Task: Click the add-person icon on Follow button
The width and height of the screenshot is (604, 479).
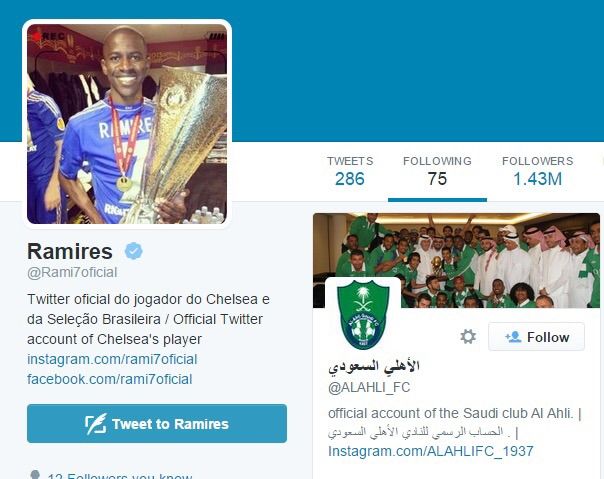Action: [513, 337]
